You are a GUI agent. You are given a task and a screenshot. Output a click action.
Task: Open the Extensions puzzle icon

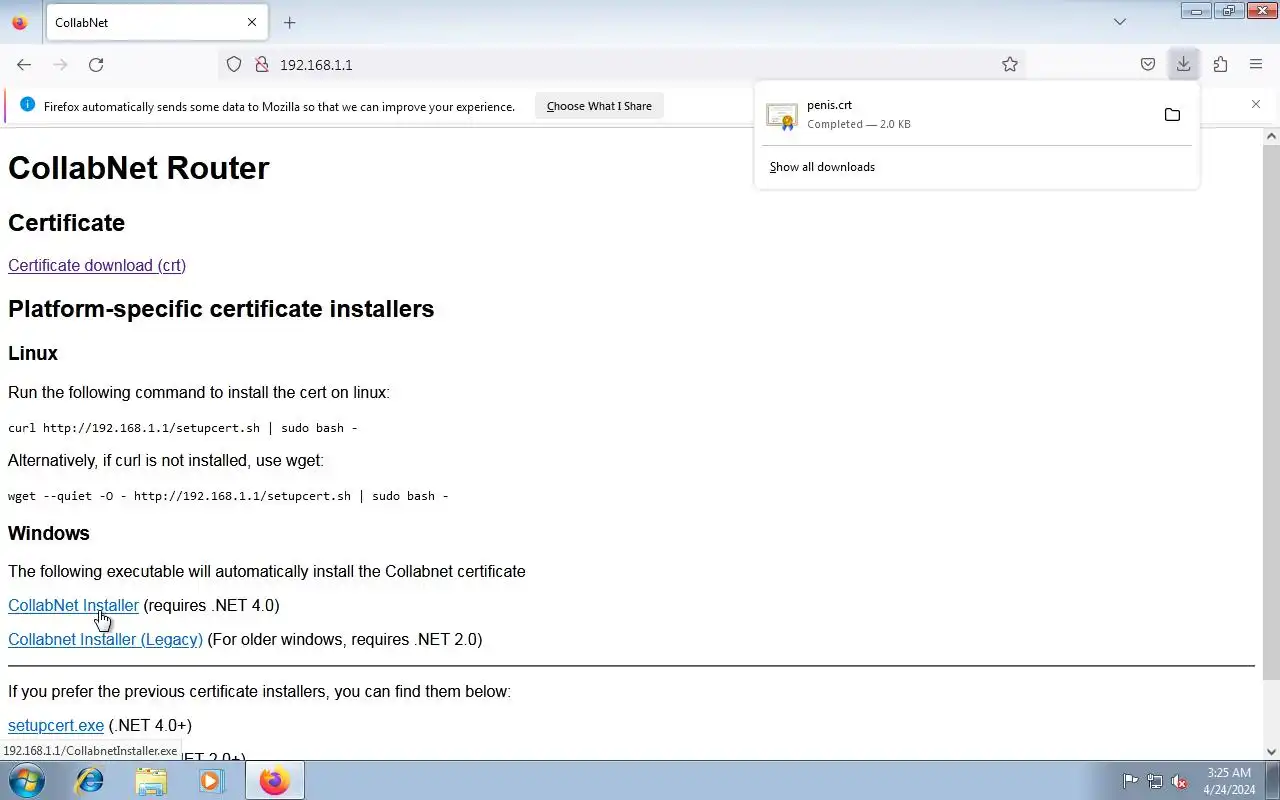[1220, 64]
